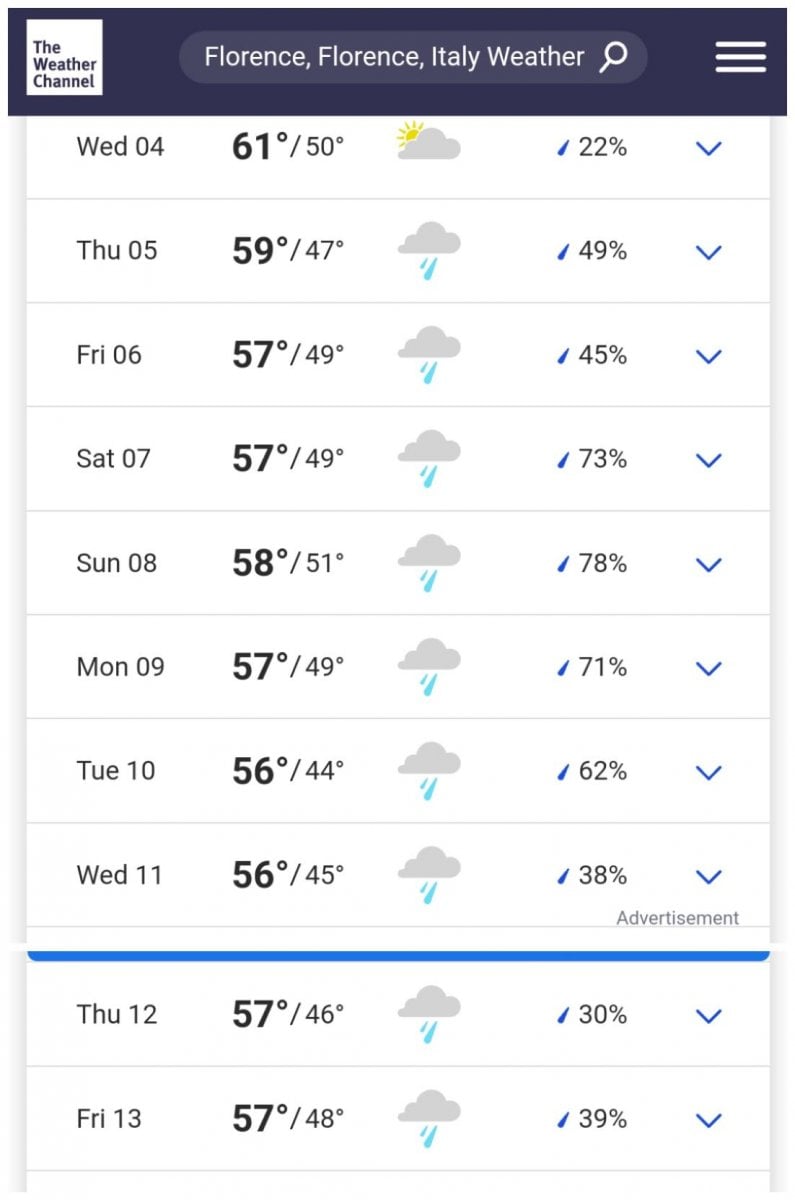The width and height of the screenshot is (795, 1200).
Task: Click the partly sunny icon for Wed 04
Action: 428,142
